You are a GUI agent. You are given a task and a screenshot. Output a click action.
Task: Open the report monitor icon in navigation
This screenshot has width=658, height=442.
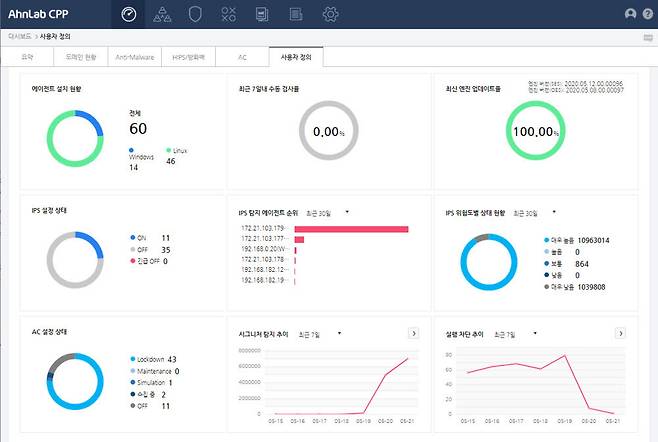coord(262,14)
